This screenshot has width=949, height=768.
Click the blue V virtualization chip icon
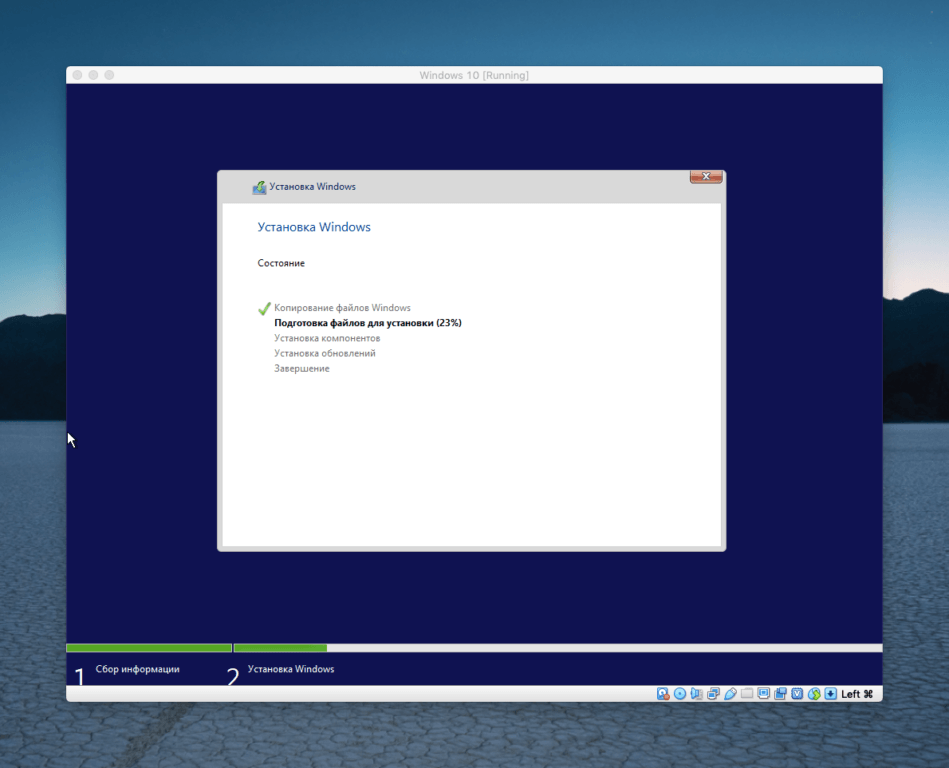797,694
